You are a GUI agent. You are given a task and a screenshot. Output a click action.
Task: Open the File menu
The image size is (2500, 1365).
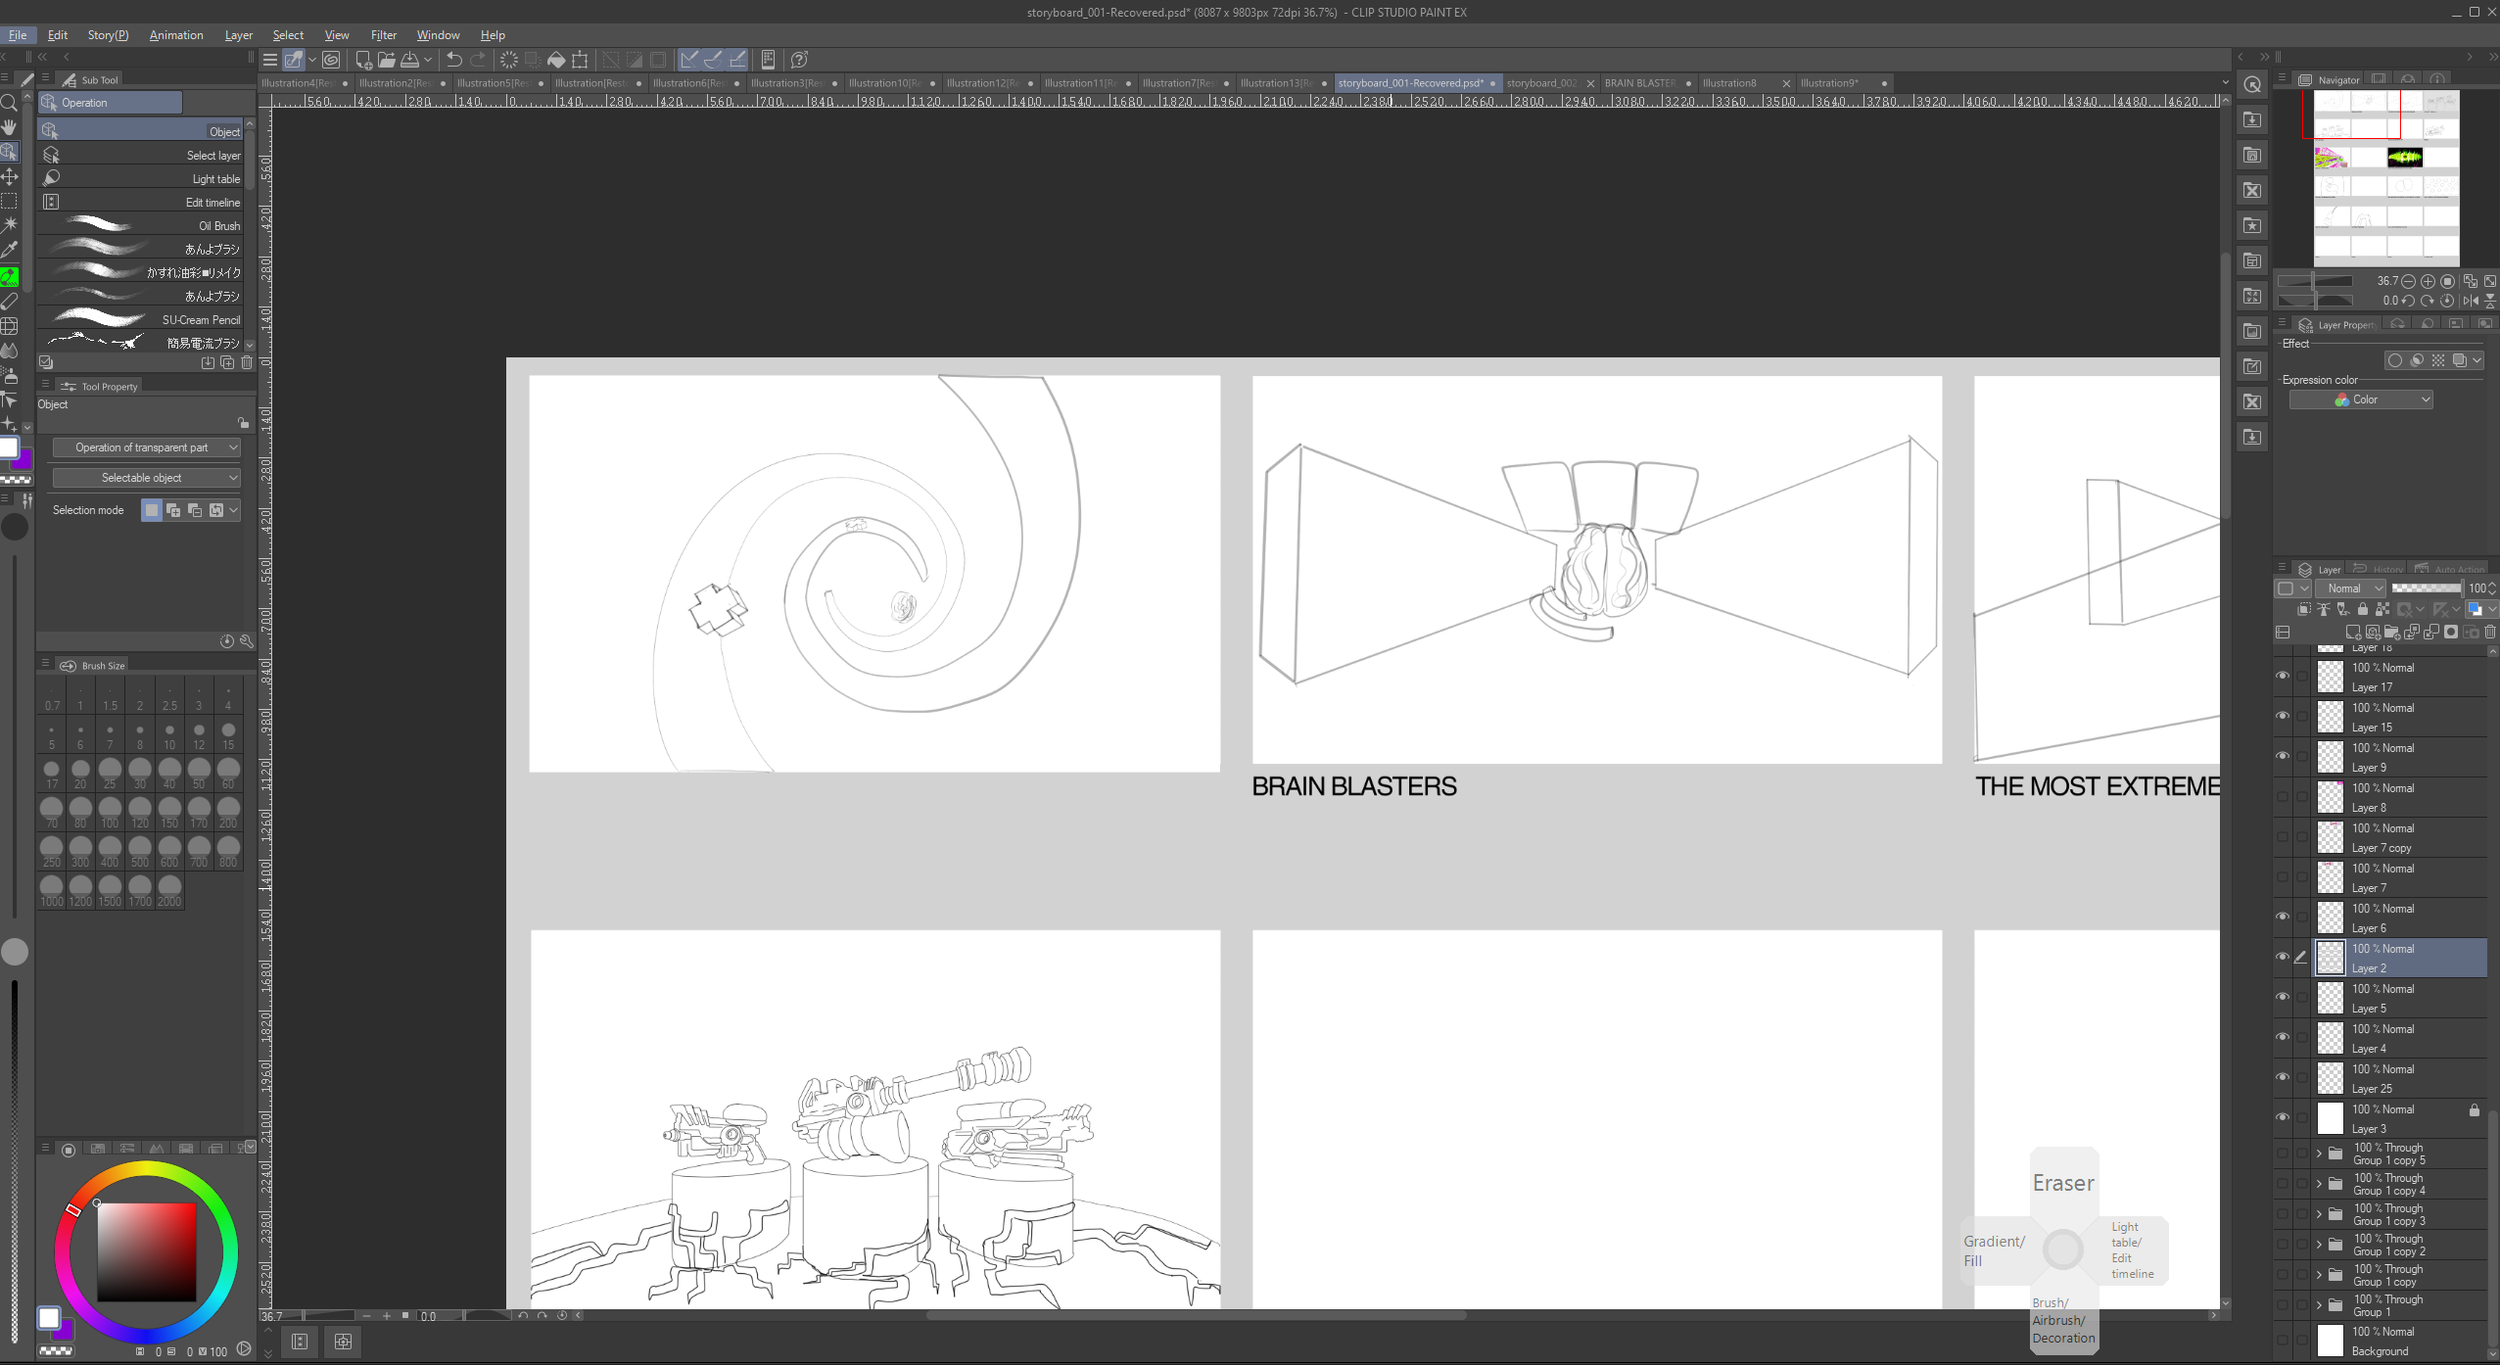(17, 35)
